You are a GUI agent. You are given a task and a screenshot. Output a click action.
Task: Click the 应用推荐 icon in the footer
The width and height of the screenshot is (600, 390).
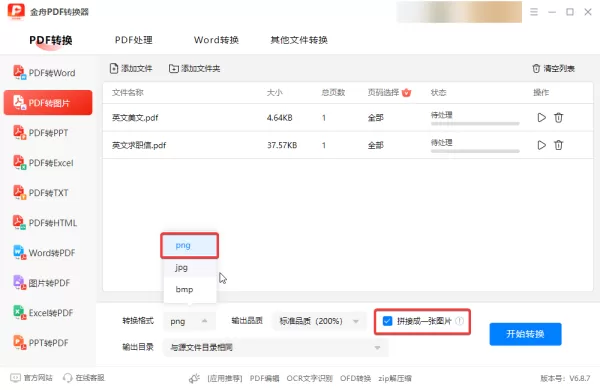pos(194,378)
